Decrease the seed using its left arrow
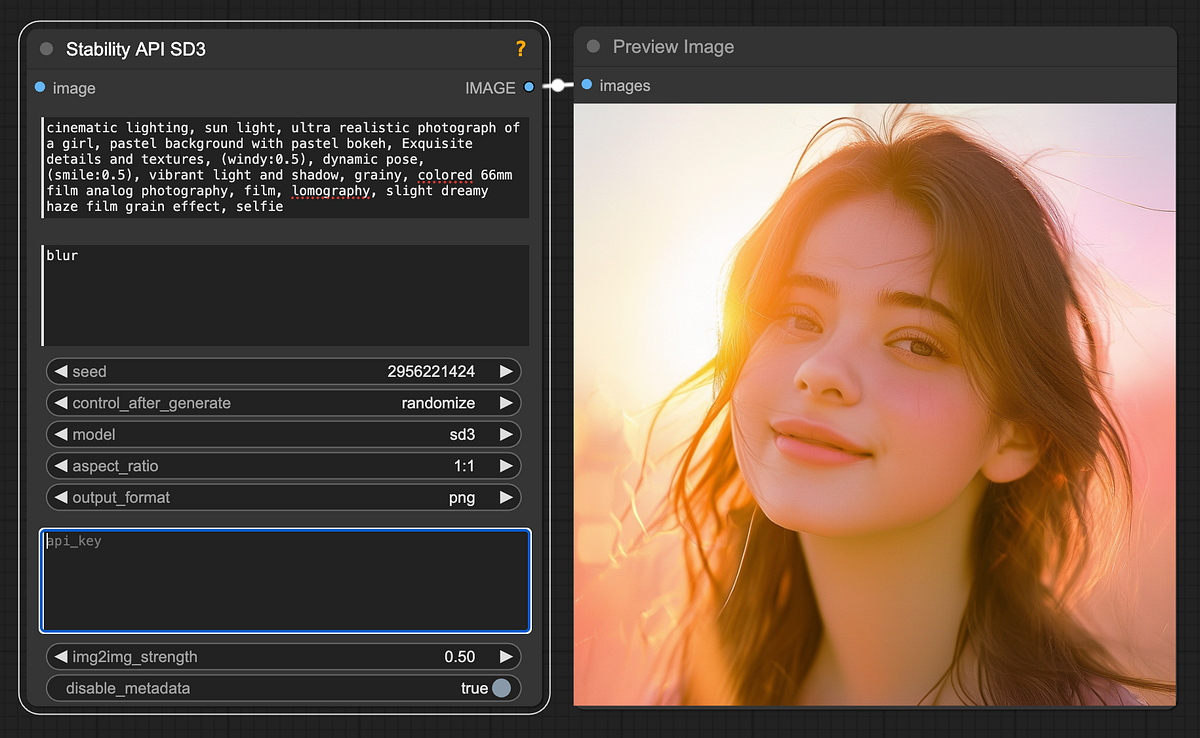 62,371
